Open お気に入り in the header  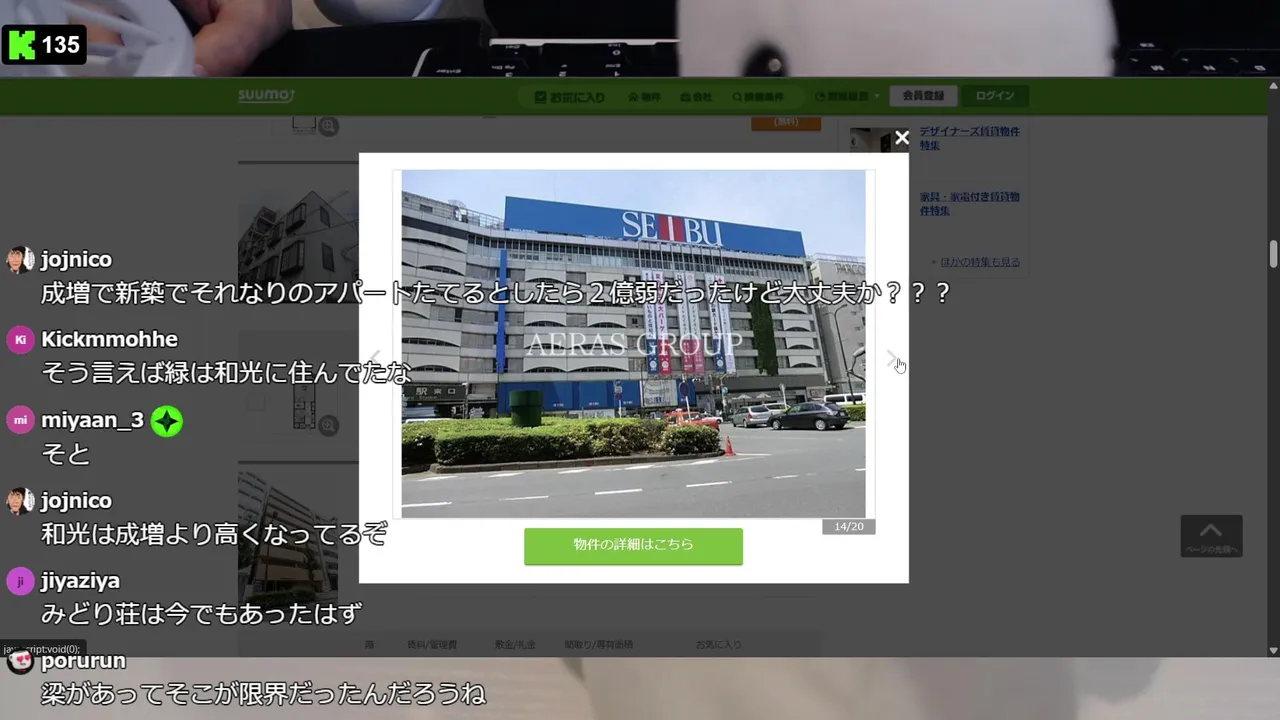[569, 97]
